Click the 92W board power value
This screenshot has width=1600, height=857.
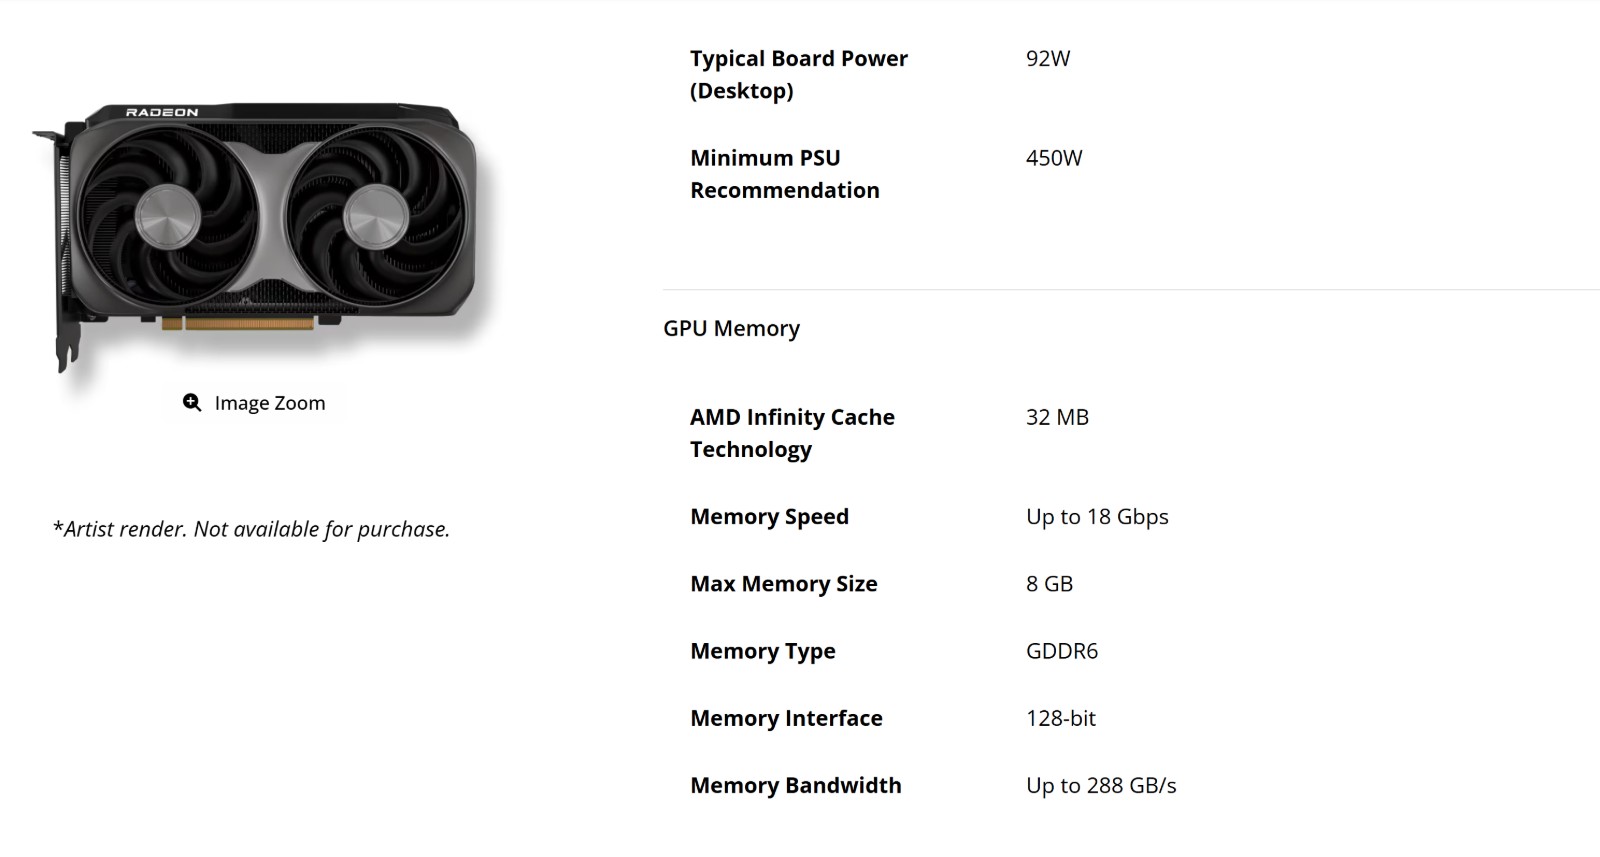click(x=1048, y=59)
